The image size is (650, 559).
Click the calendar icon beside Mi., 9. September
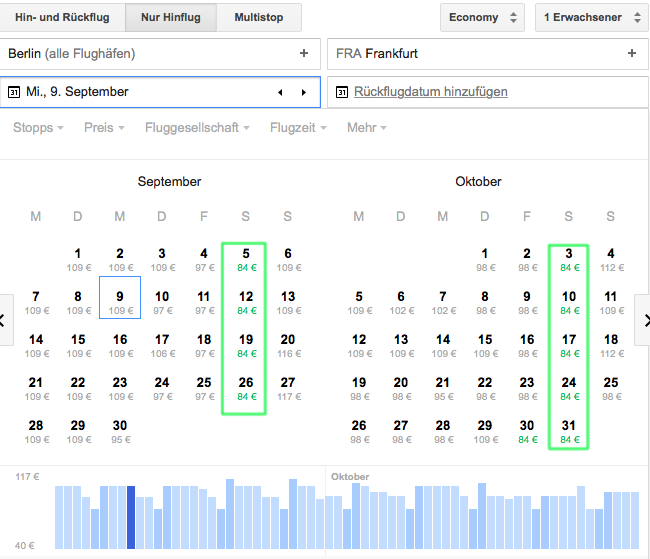pyautogui.click(x=14, y=92)
